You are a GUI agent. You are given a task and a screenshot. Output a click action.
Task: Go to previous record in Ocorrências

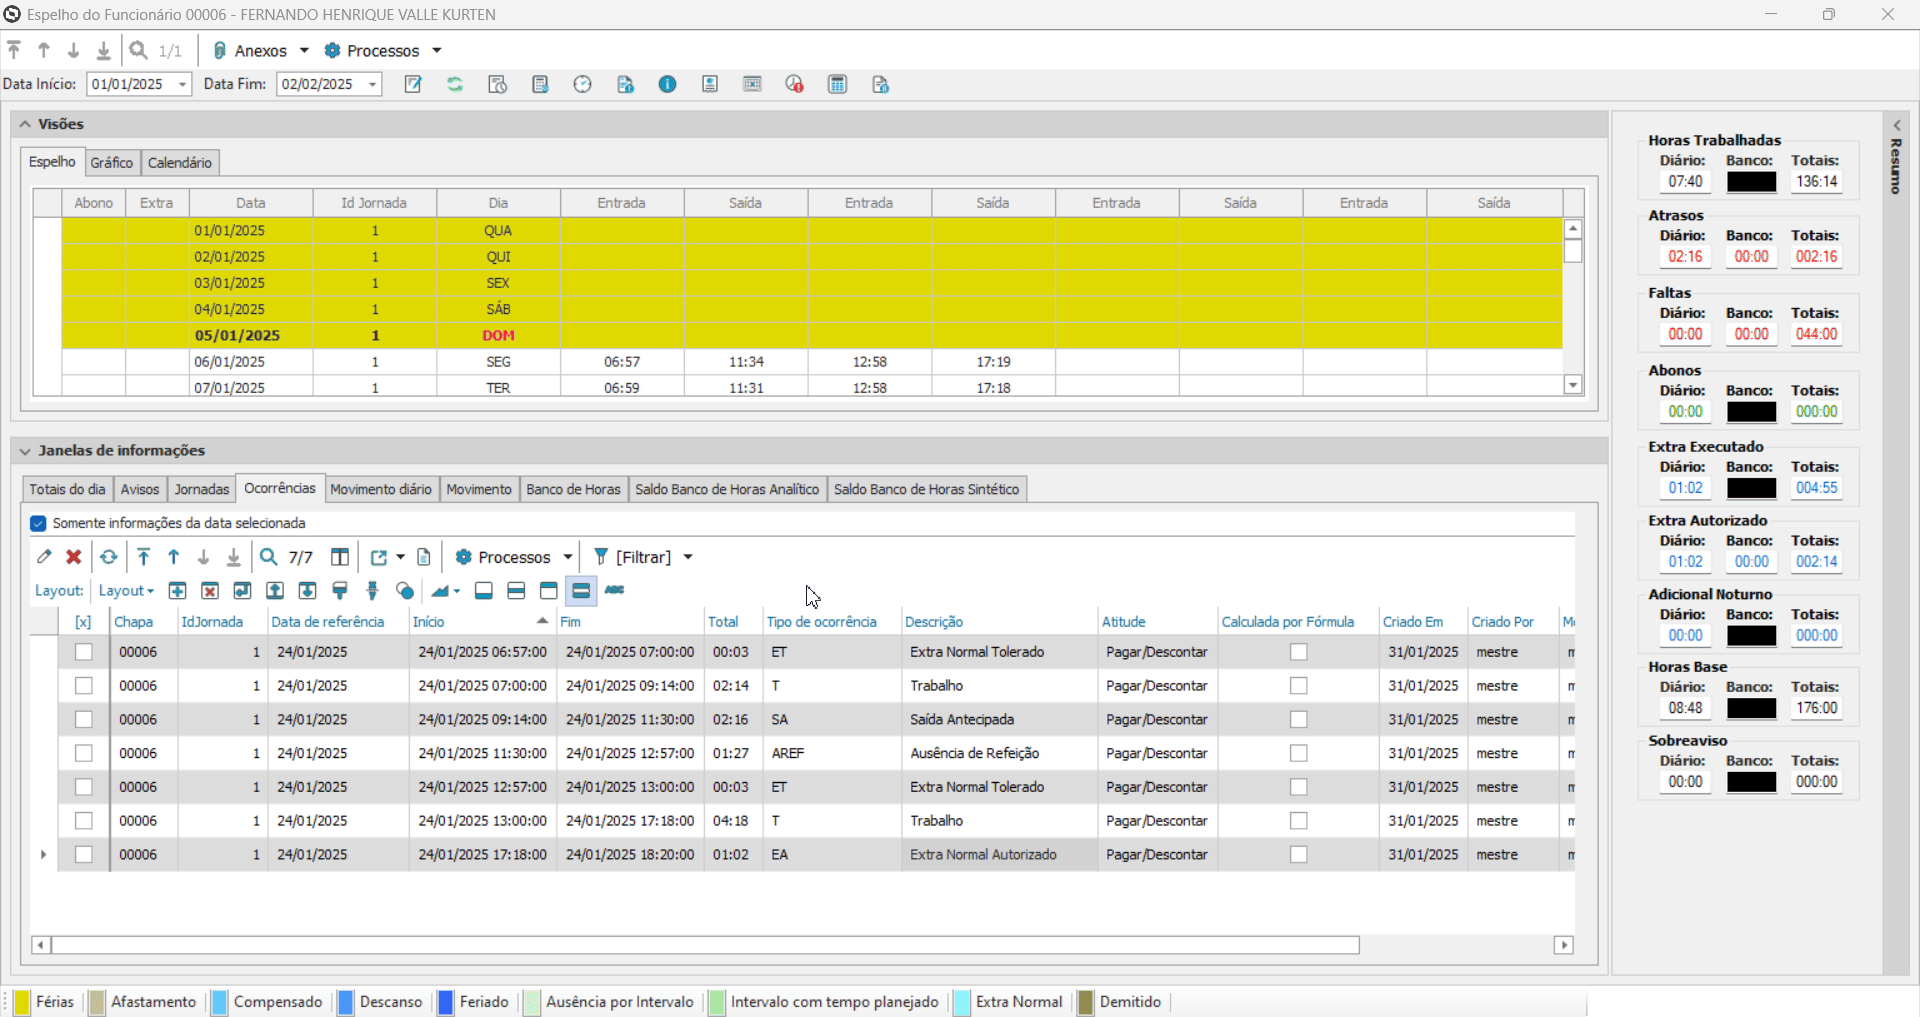pyautogui.click(x=174, y=557)
